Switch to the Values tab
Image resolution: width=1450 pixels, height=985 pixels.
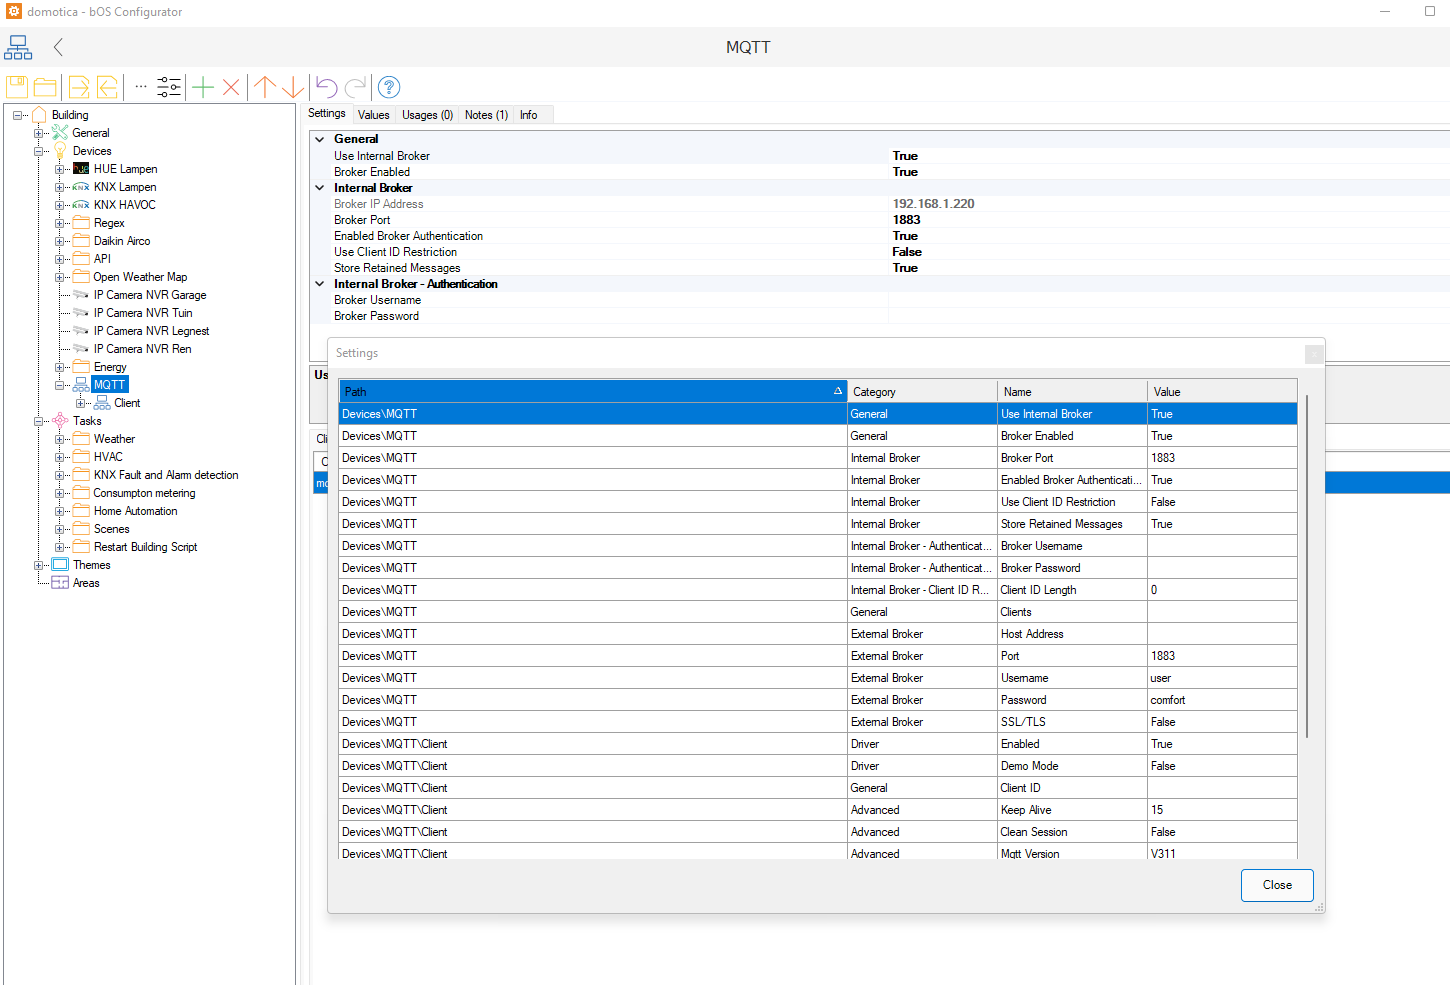click(373, 115)
